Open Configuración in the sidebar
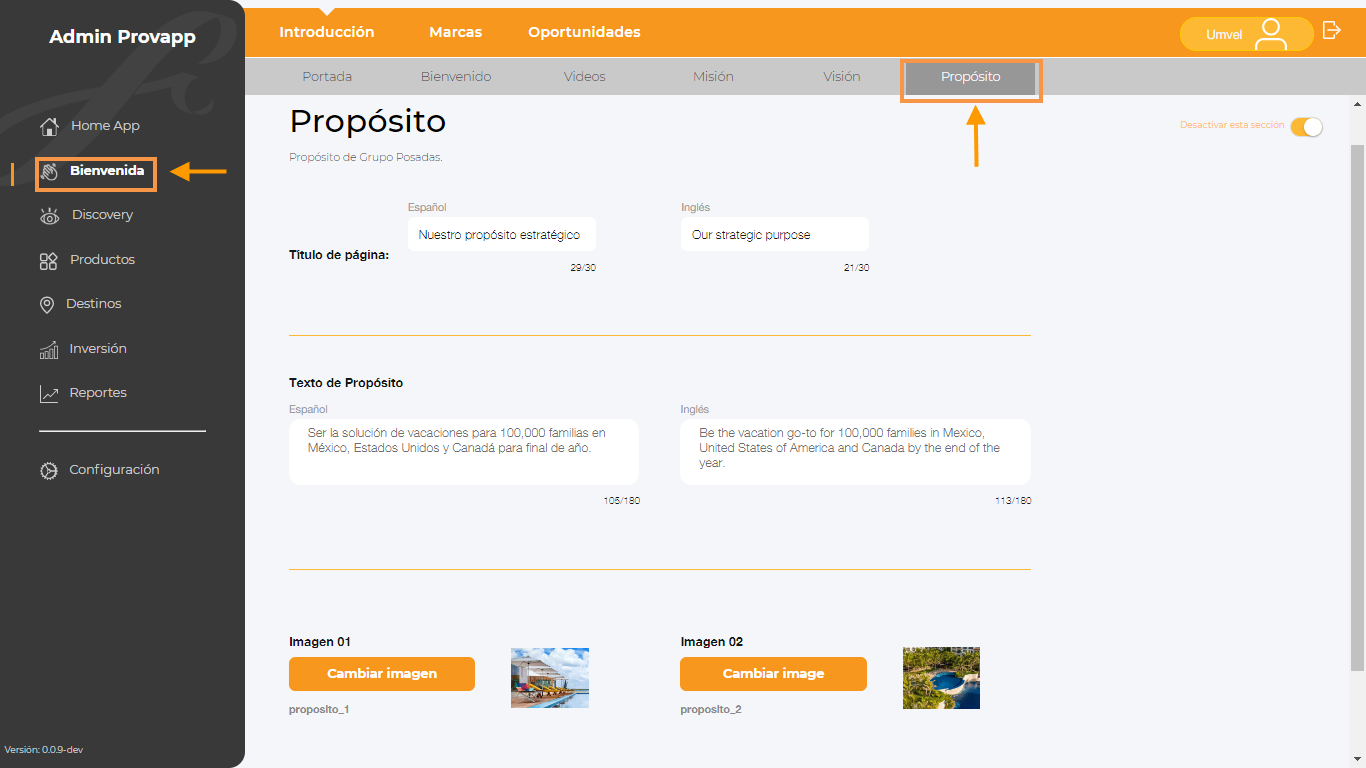Screen dimensions: 1366x768 point(114,470)
